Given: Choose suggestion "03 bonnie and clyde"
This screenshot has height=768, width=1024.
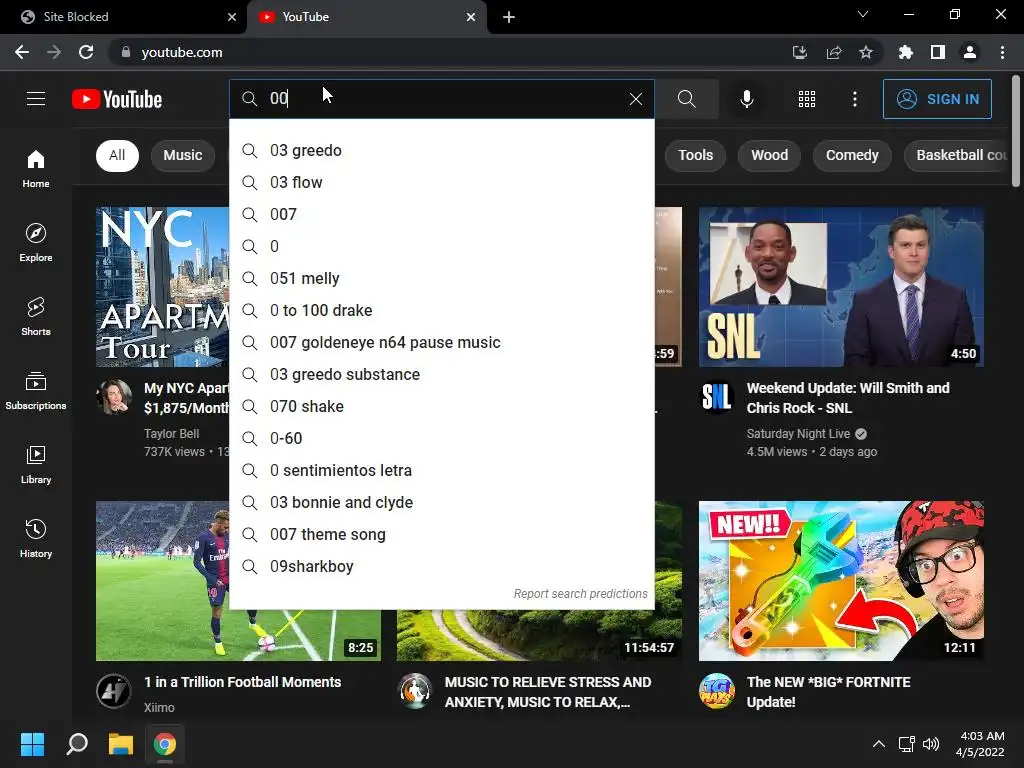Looking at the screenshot, I should click(x=441, y=502).
